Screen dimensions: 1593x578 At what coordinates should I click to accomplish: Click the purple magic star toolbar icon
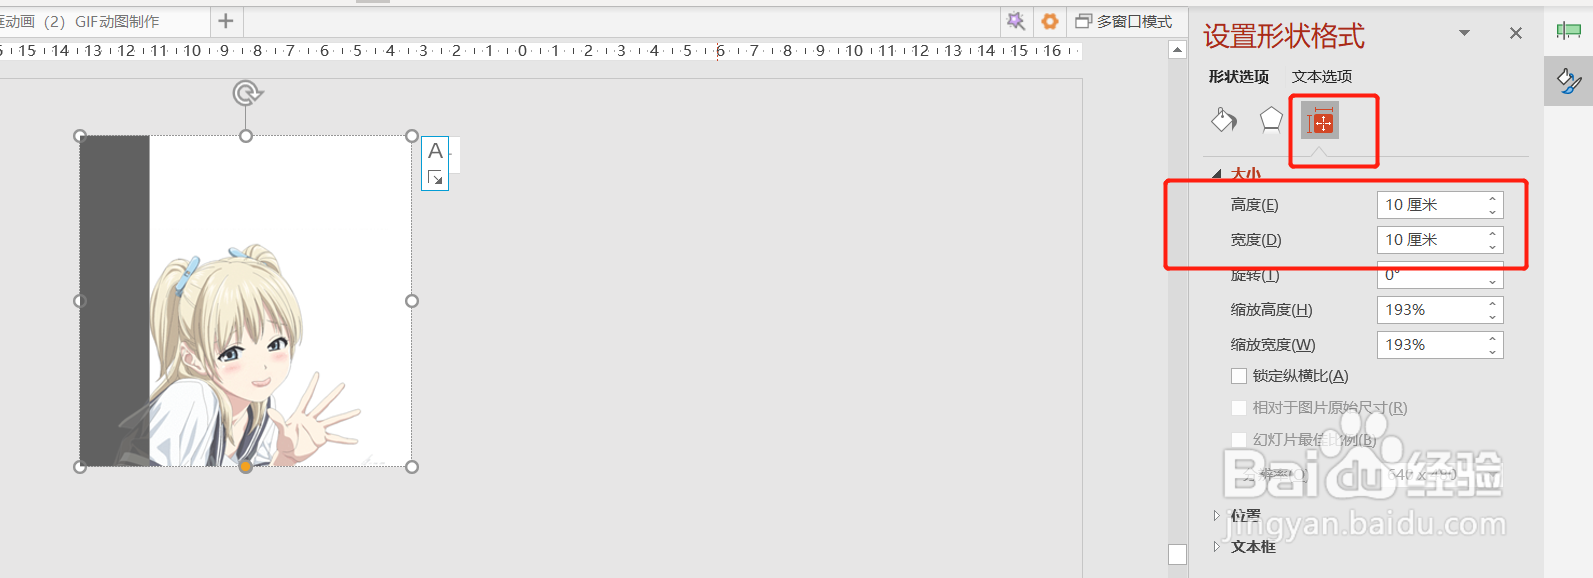coord(1015,21)
